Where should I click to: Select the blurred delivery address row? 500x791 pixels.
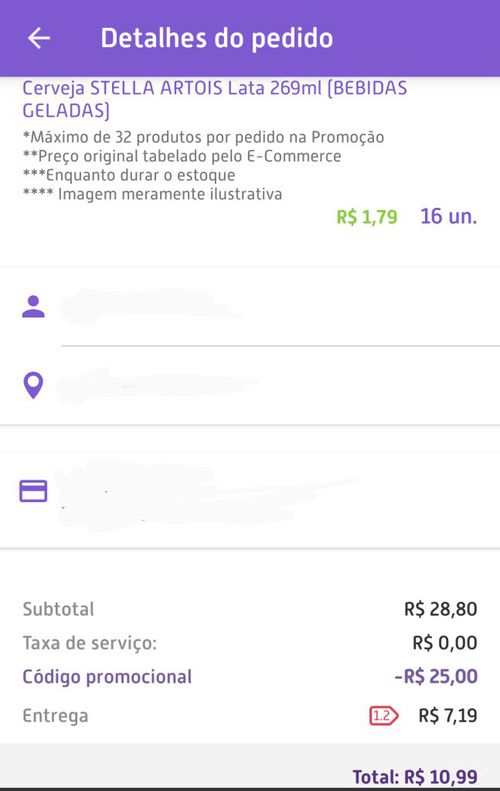pos(252,386)
